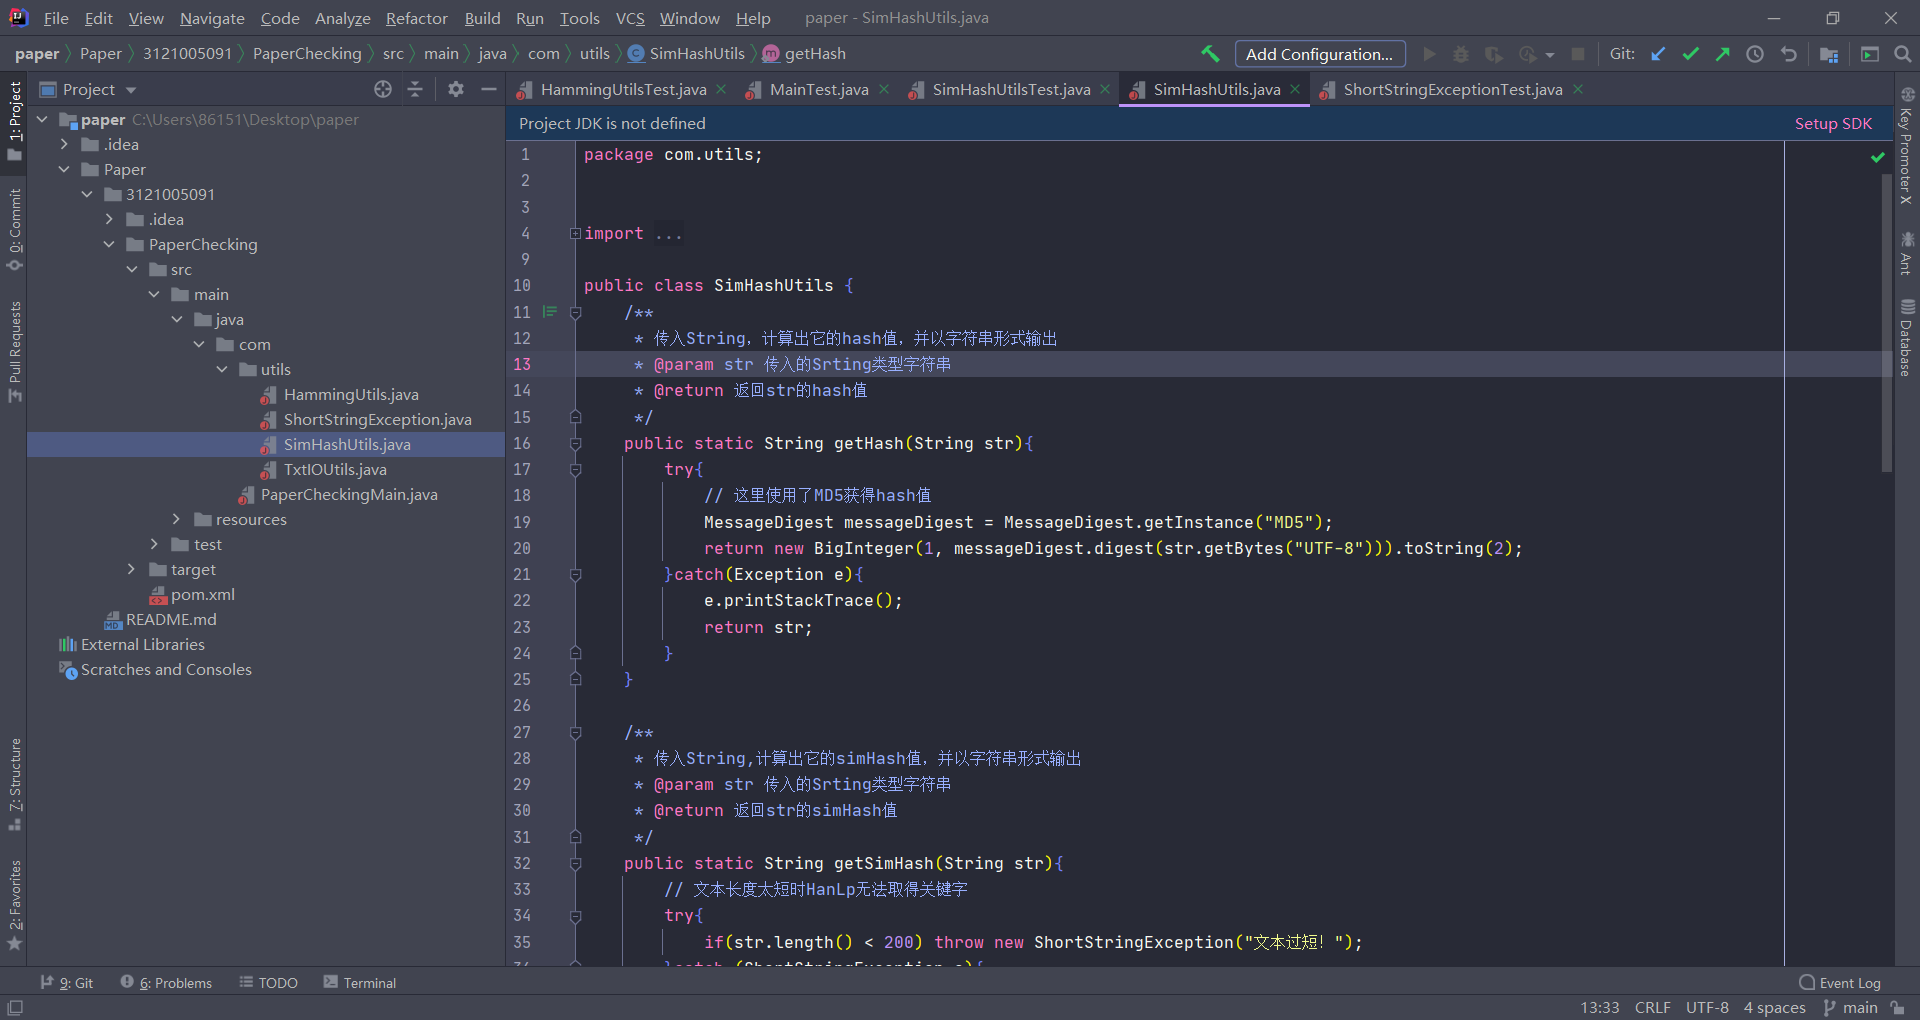1920x1020 pixels.
Task: Expand the resources folder
Action: tap(177, 519)
